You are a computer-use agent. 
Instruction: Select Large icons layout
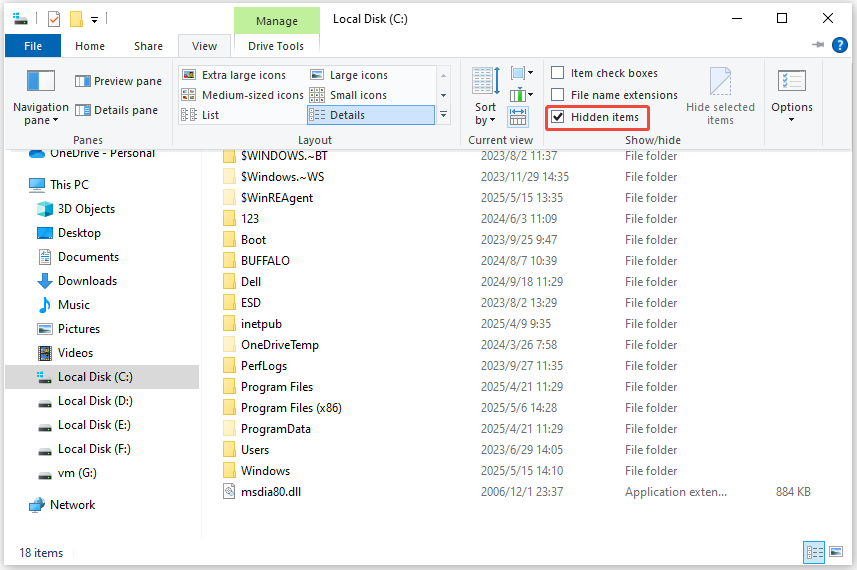[x=350, y=75]
